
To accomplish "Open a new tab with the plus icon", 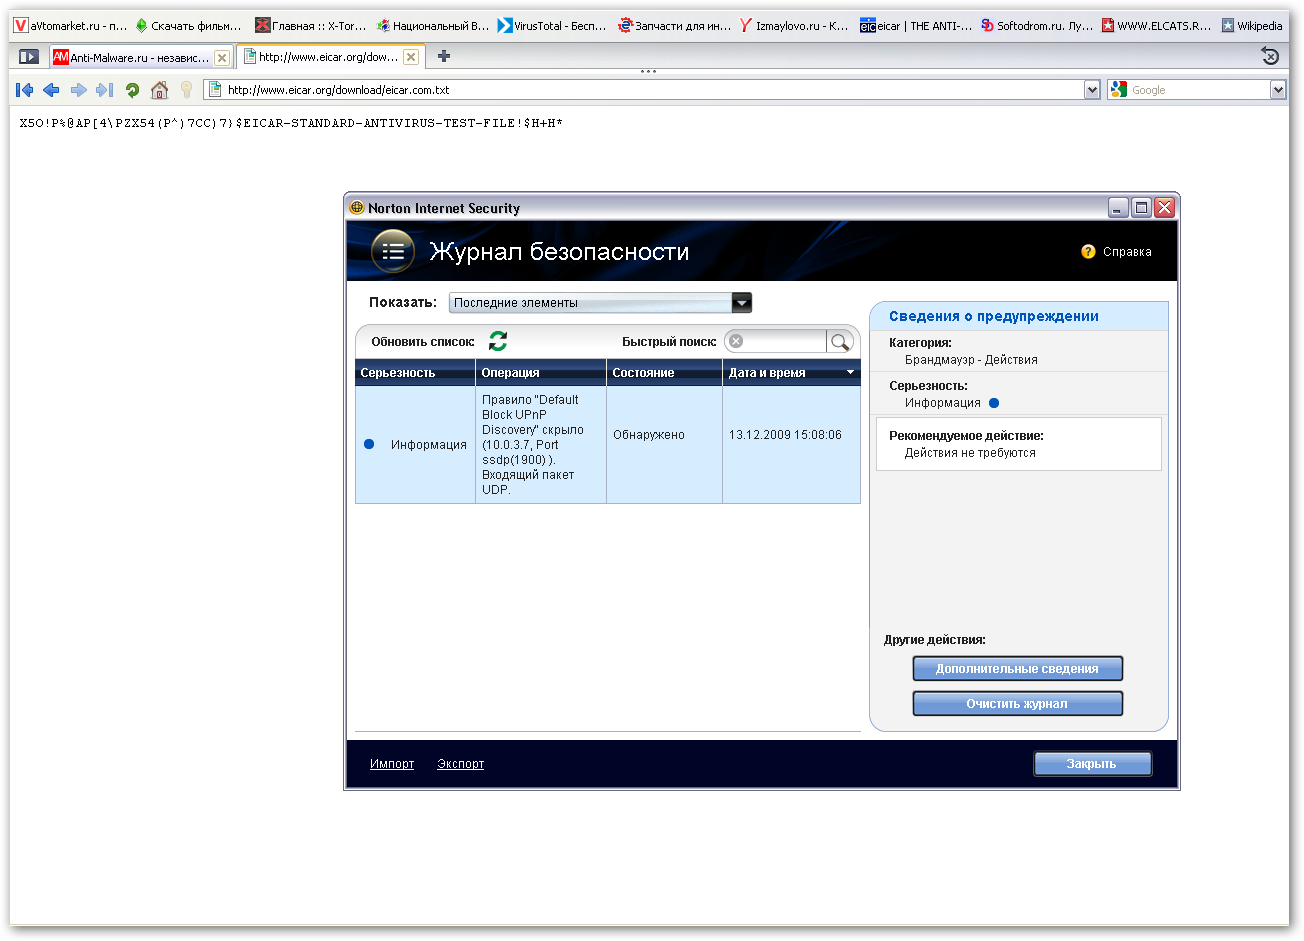I will (444, 56).
